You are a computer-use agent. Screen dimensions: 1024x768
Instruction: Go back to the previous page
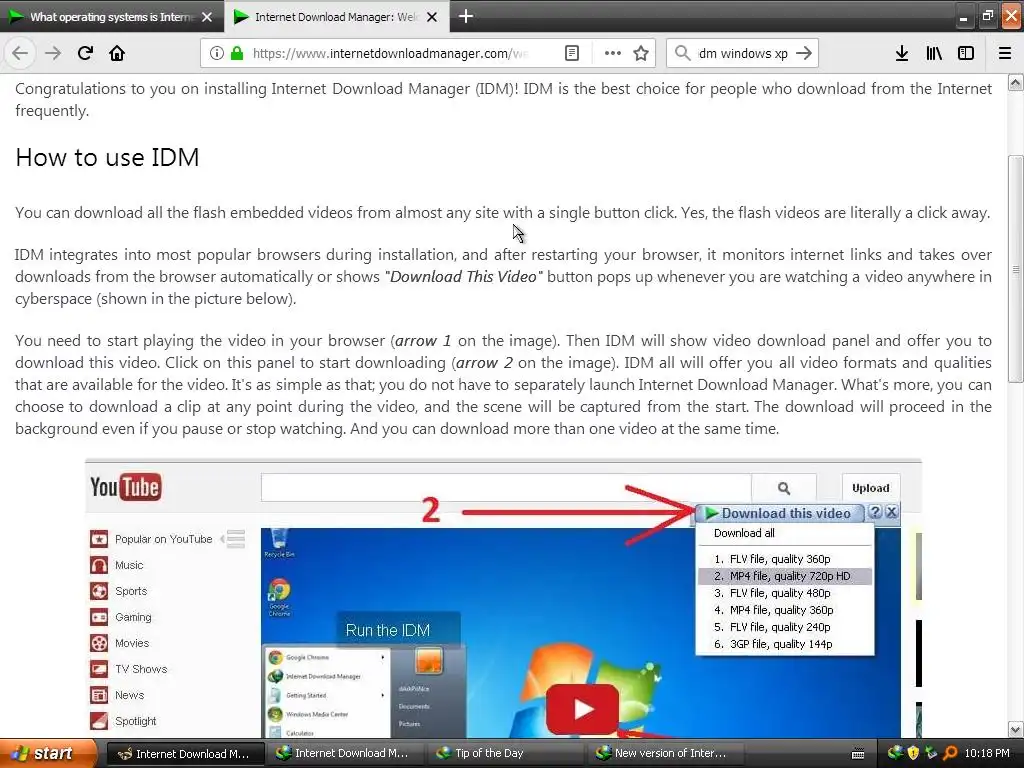tap(20, 53)
